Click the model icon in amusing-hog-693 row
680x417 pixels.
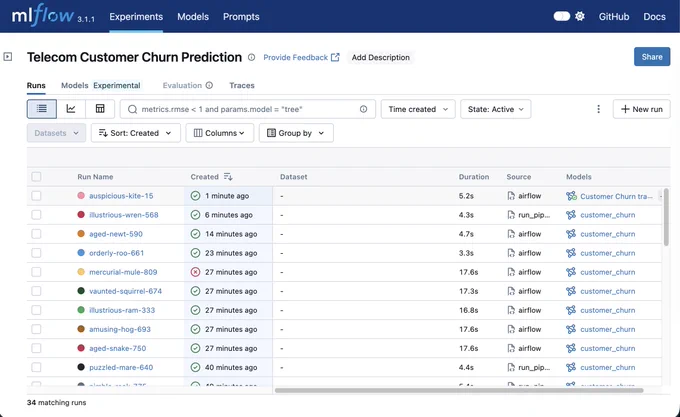point(571,329)
